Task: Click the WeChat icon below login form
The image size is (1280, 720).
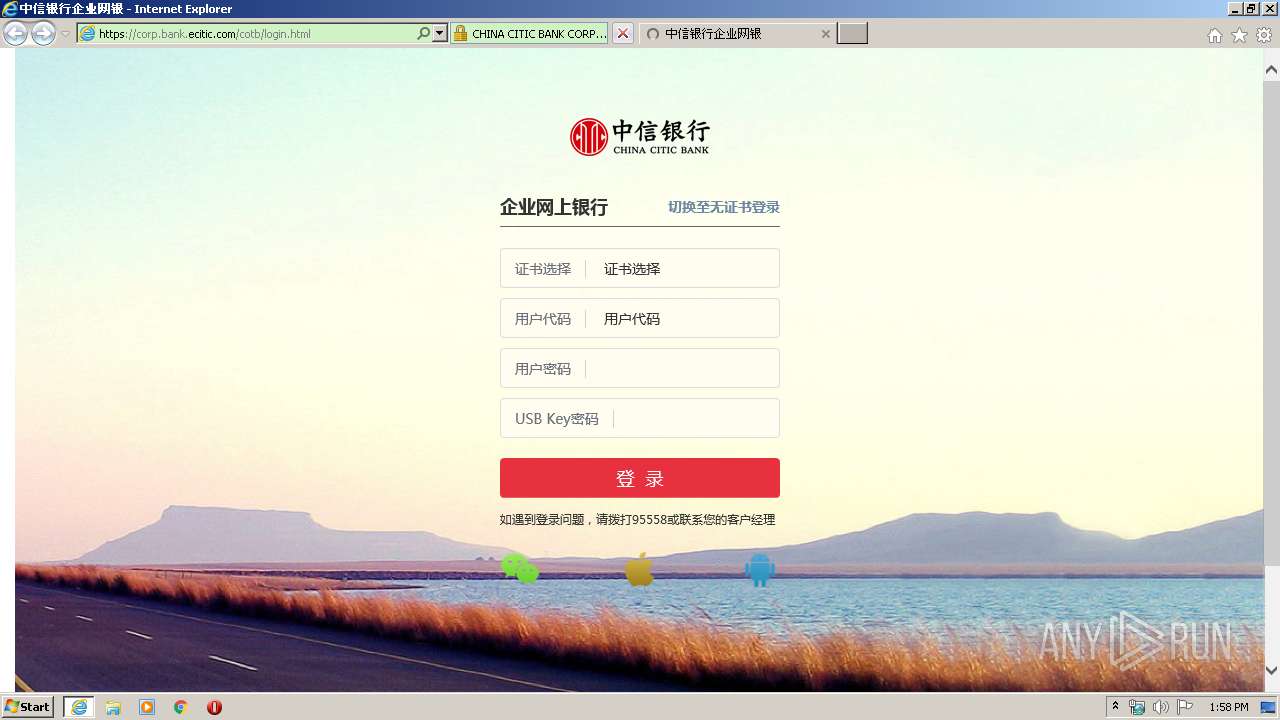Action: click(519, 569)
